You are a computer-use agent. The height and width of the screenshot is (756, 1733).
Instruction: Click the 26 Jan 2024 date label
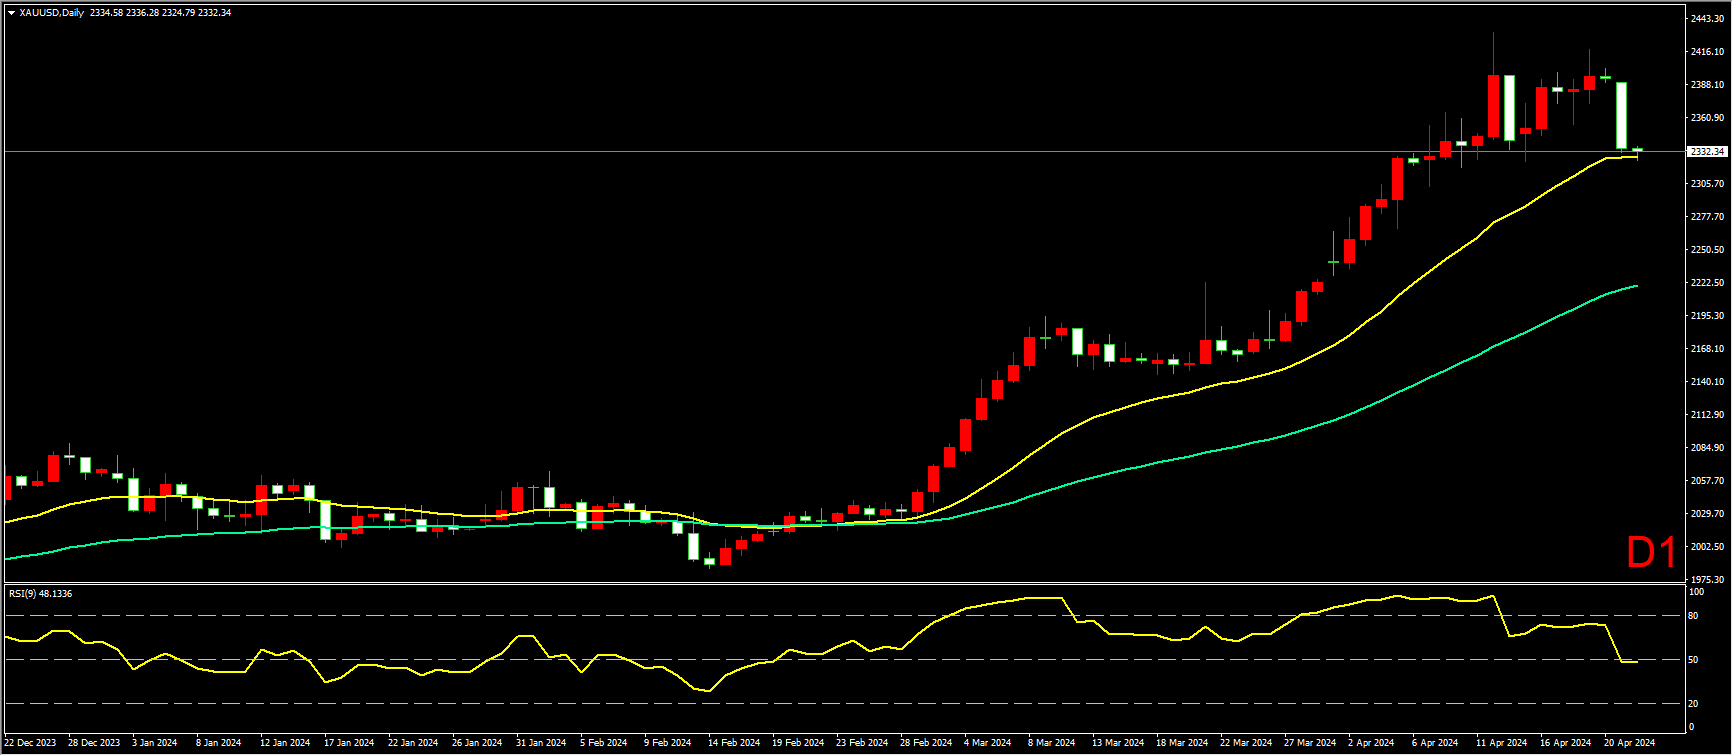point(477,743)
